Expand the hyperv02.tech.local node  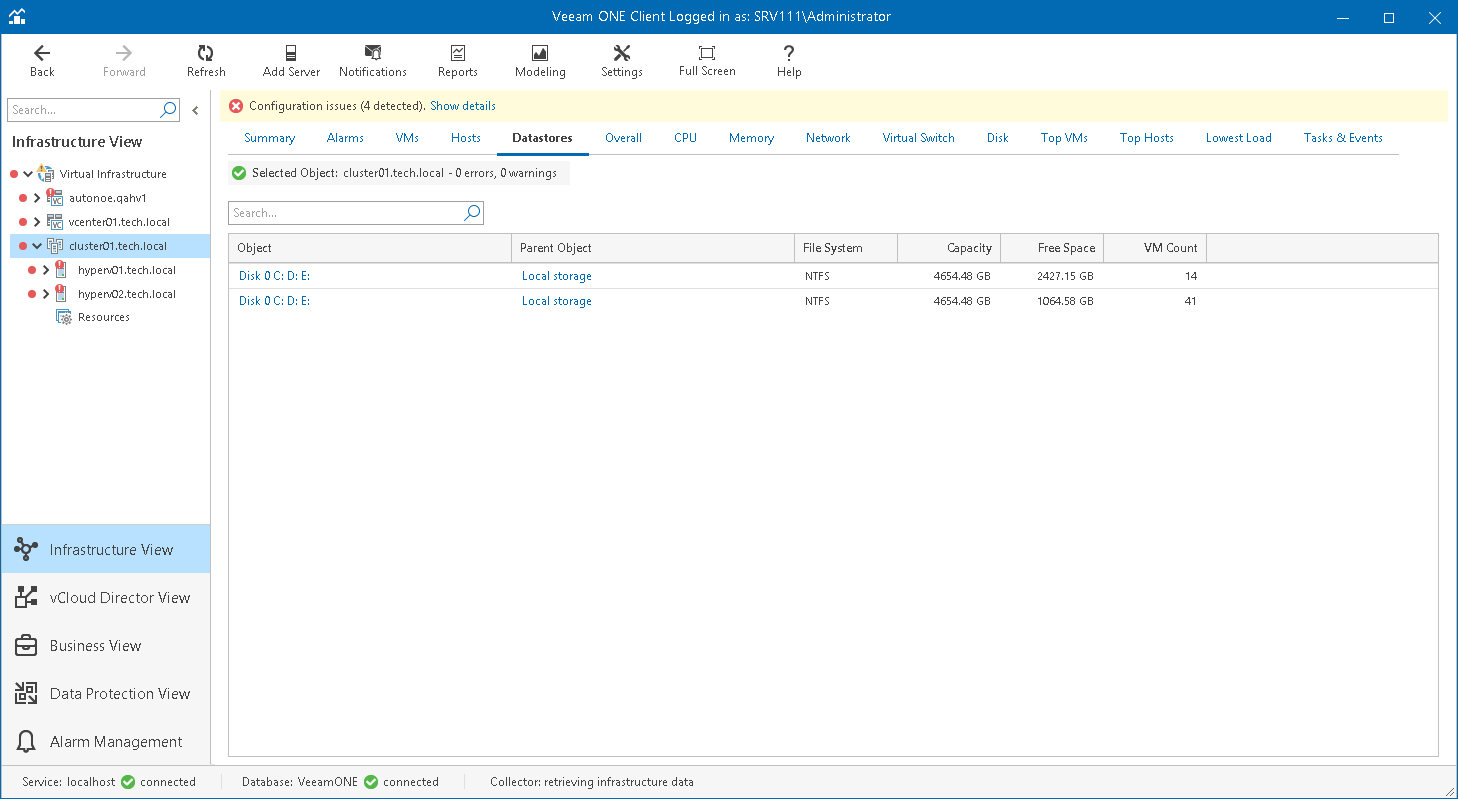(46, 294)
